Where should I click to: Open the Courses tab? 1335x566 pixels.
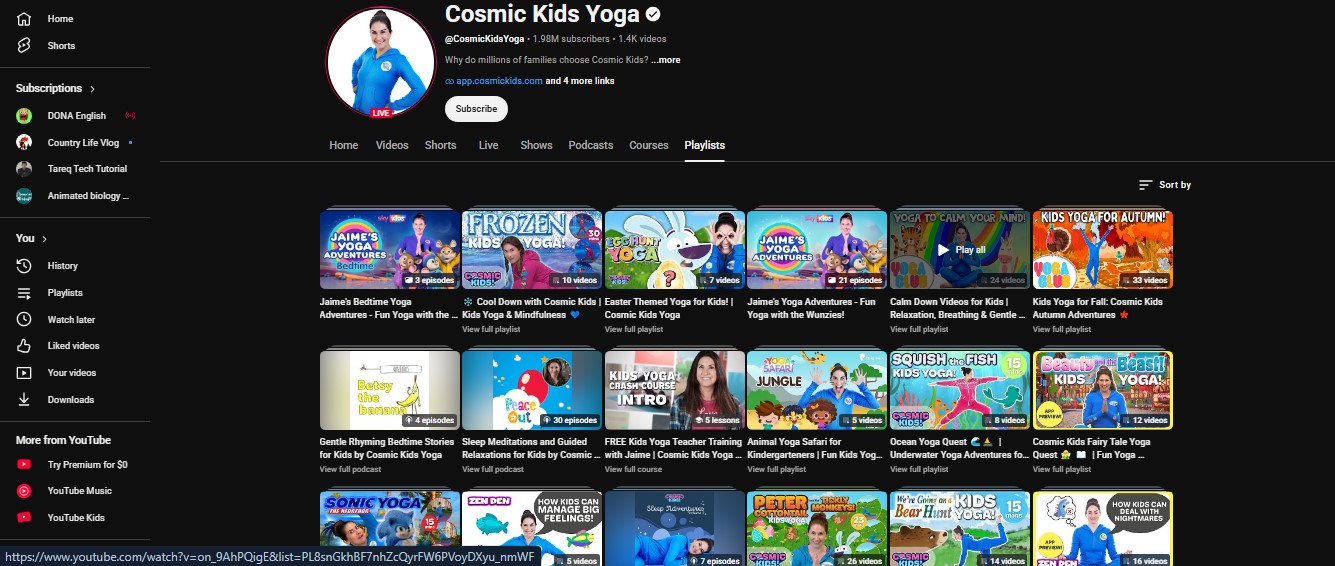click(649, 145)
